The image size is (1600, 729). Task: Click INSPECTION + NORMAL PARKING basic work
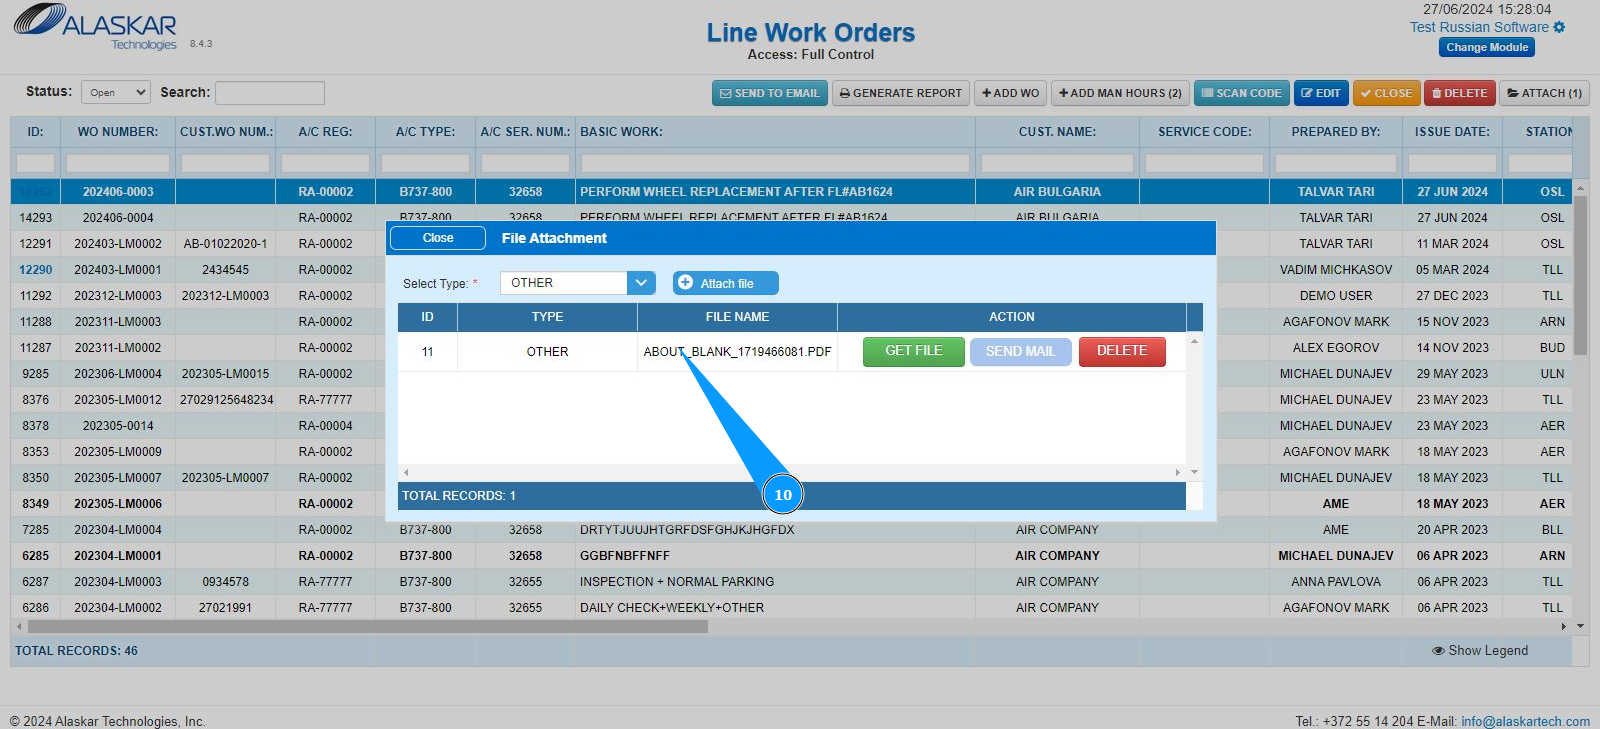(x=677, y=582)
